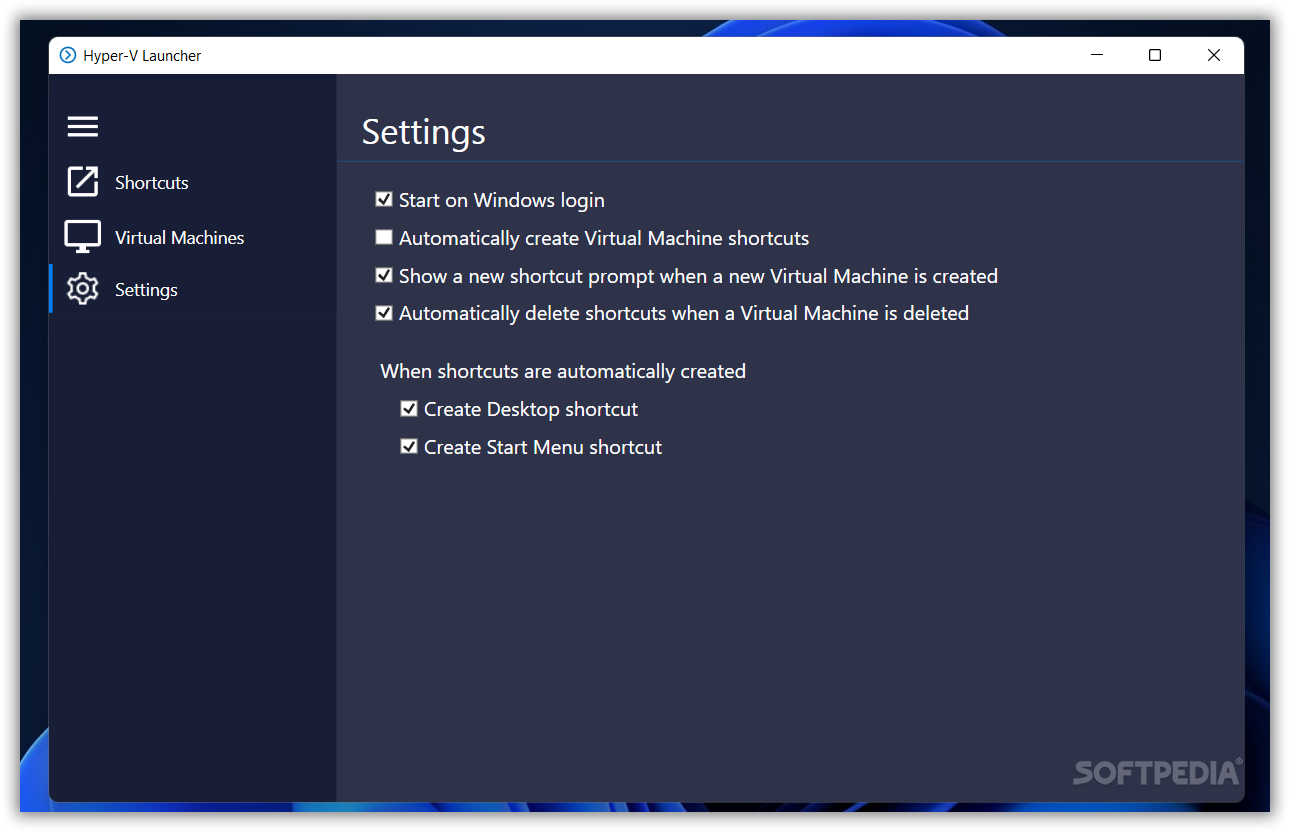Uncheck Show a new shortcut prompt option
Image resolution: width=1290 pixels, height=832 pixels.
pos(384,275)
